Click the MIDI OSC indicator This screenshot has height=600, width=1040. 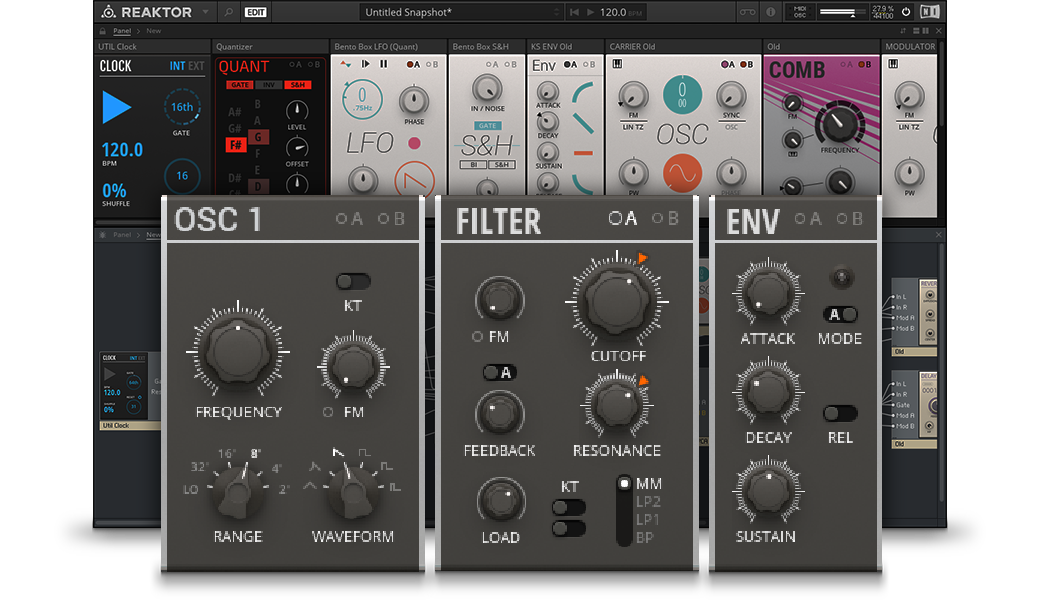click(x=800, y=12)
